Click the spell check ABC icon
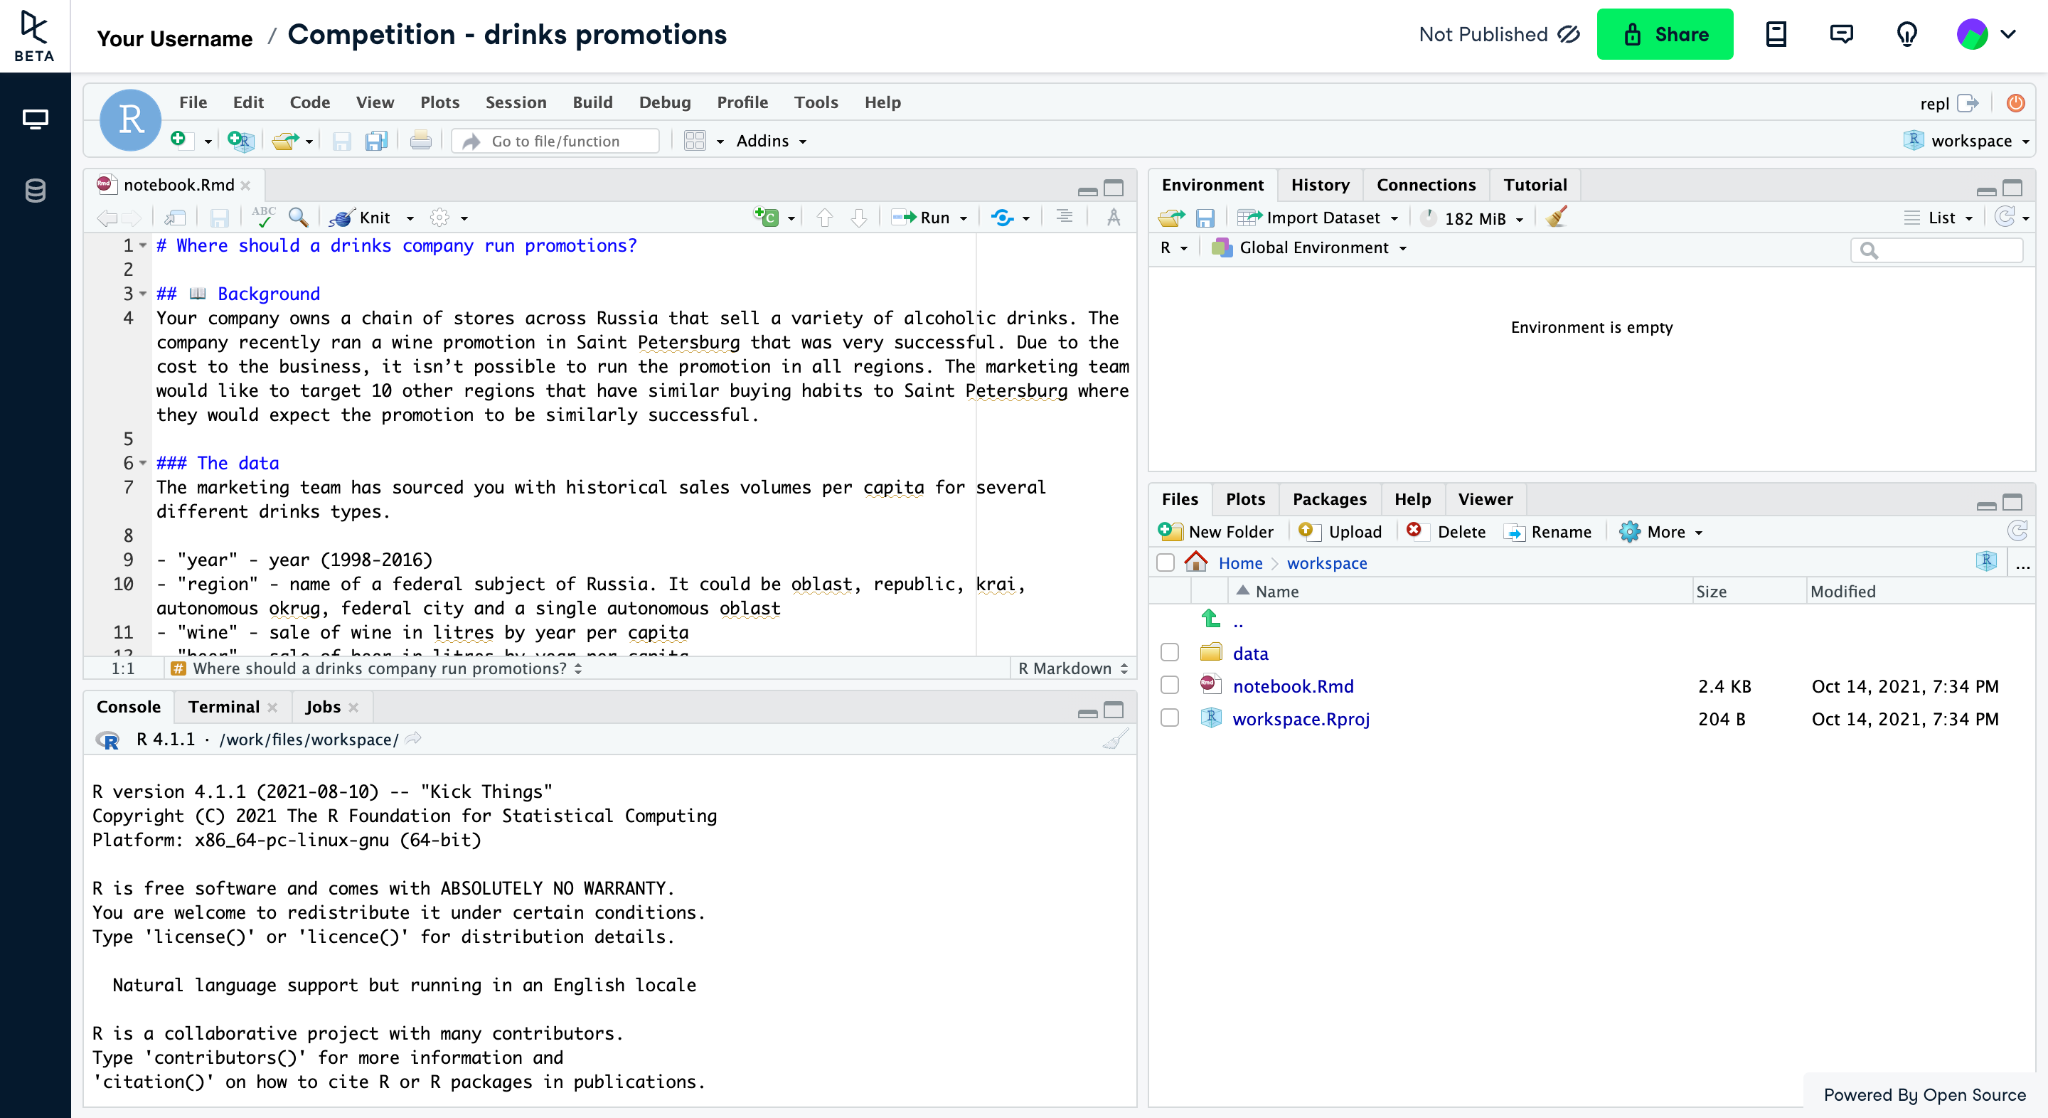 [263, 217]
